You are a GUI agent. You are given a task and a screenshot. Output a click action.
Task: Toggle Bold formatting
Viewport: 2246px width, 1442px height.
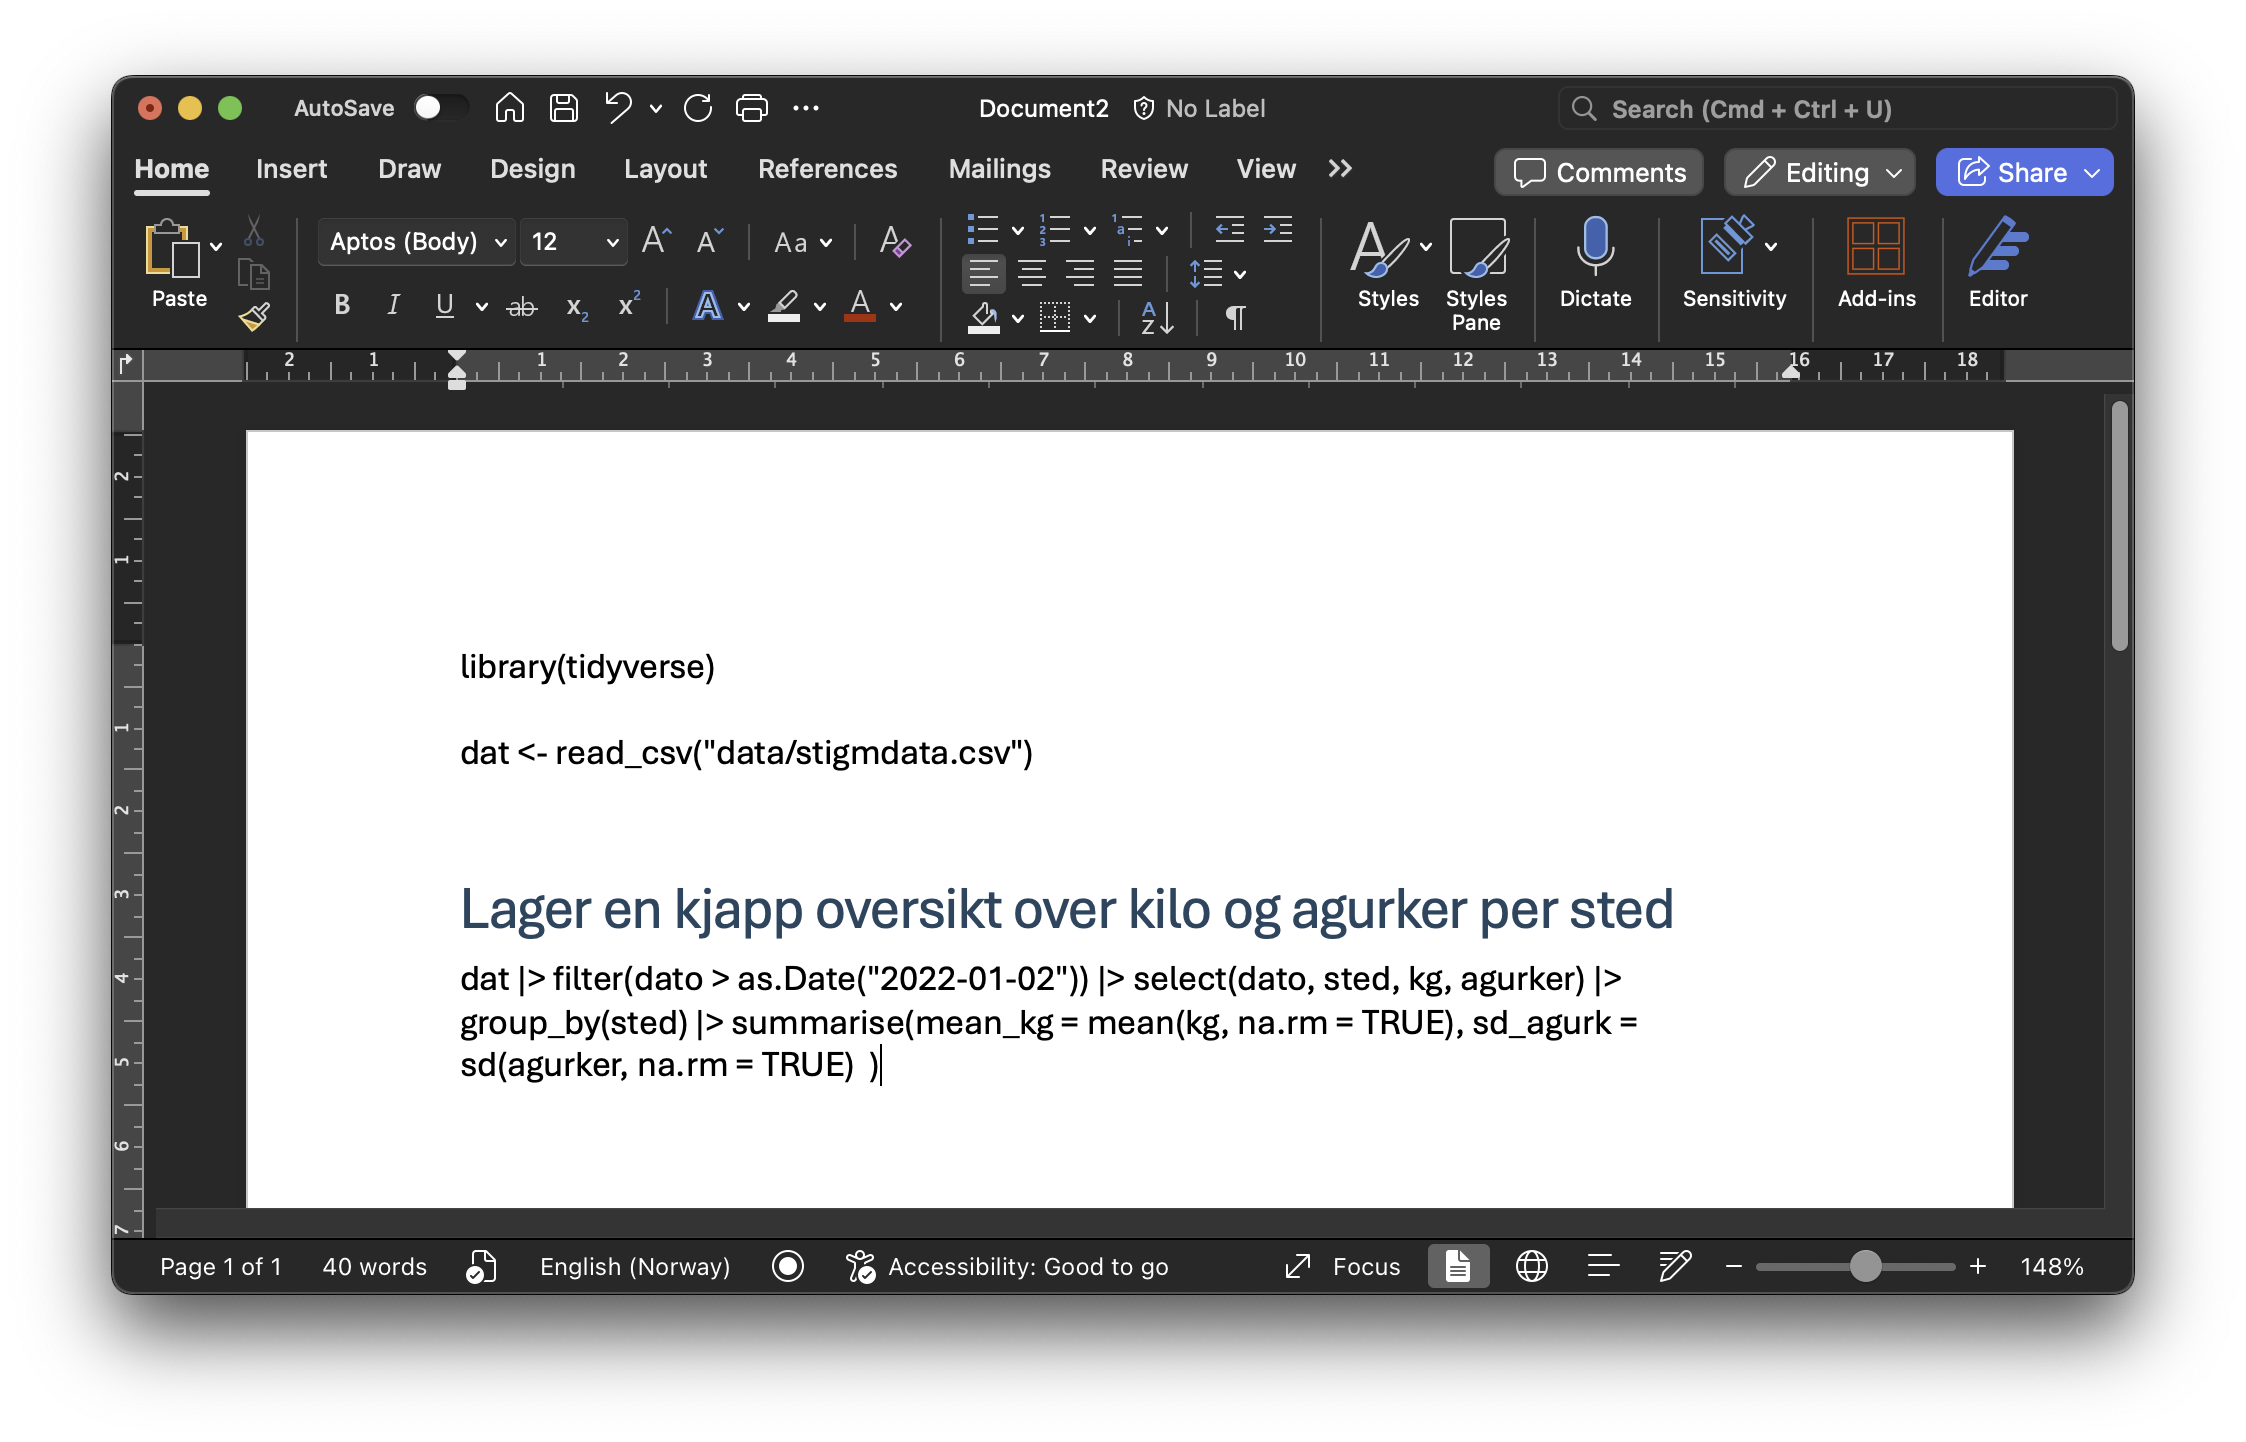click(342, 306)
